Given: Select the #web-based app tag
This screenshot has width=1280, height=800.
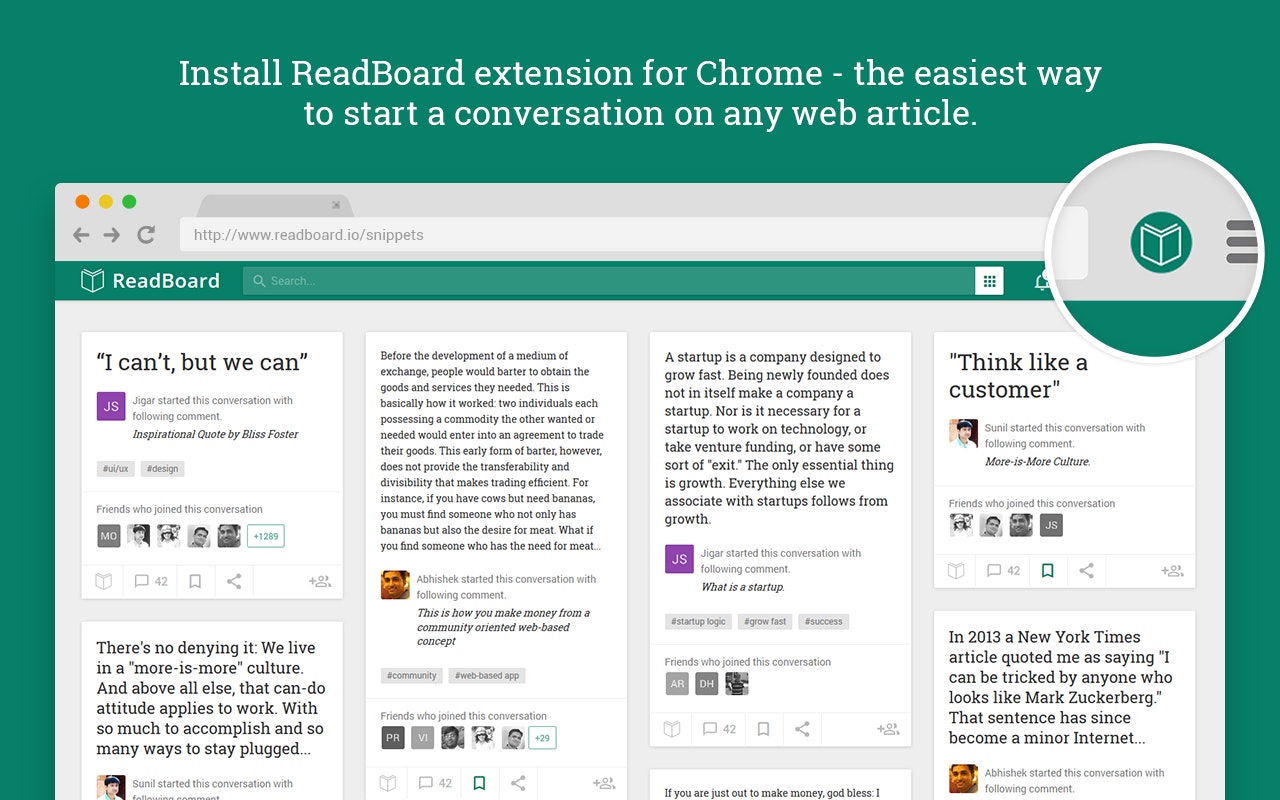Looking at the screenshot, I should click(x=487, y=676).
